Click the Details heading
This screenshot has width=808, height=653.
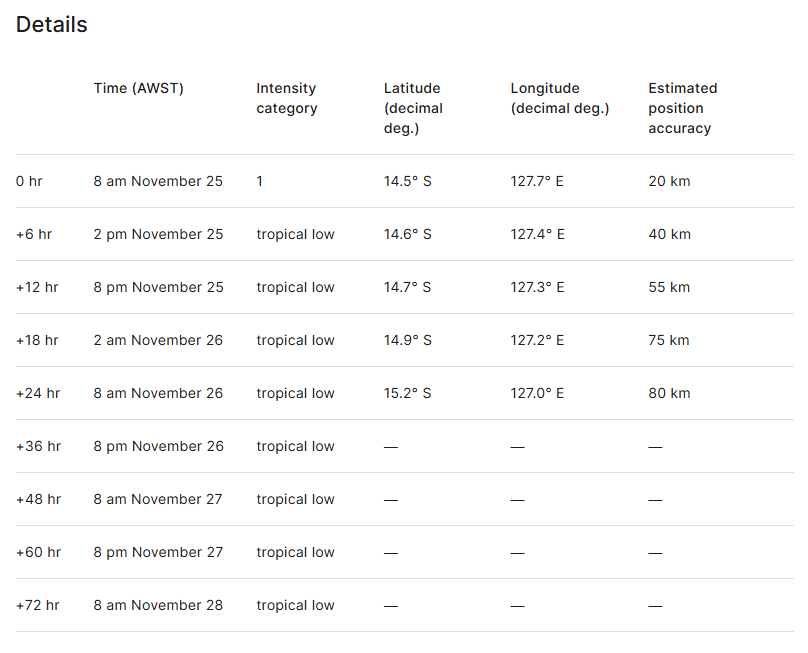point(52,25)
